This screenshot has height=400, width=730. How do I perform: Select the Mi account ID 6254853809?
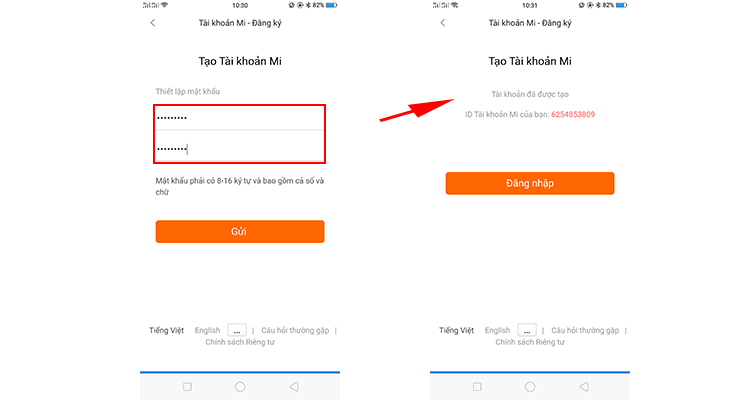click(x=573, y=115)
